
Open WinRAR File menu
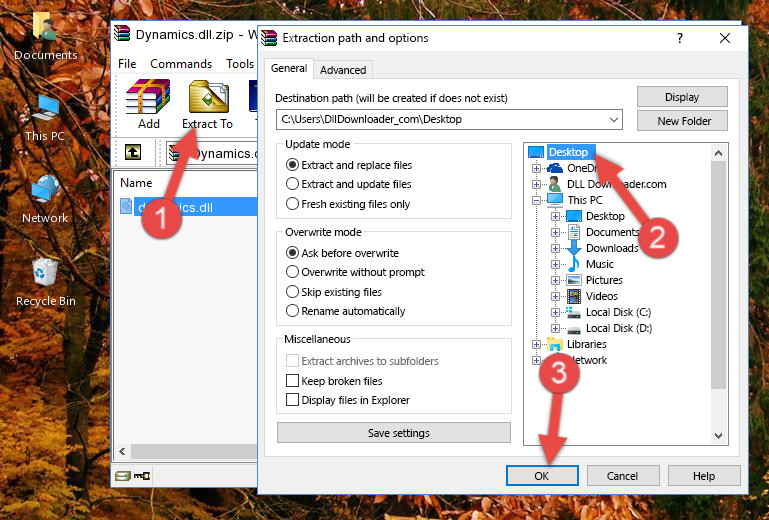127,64
